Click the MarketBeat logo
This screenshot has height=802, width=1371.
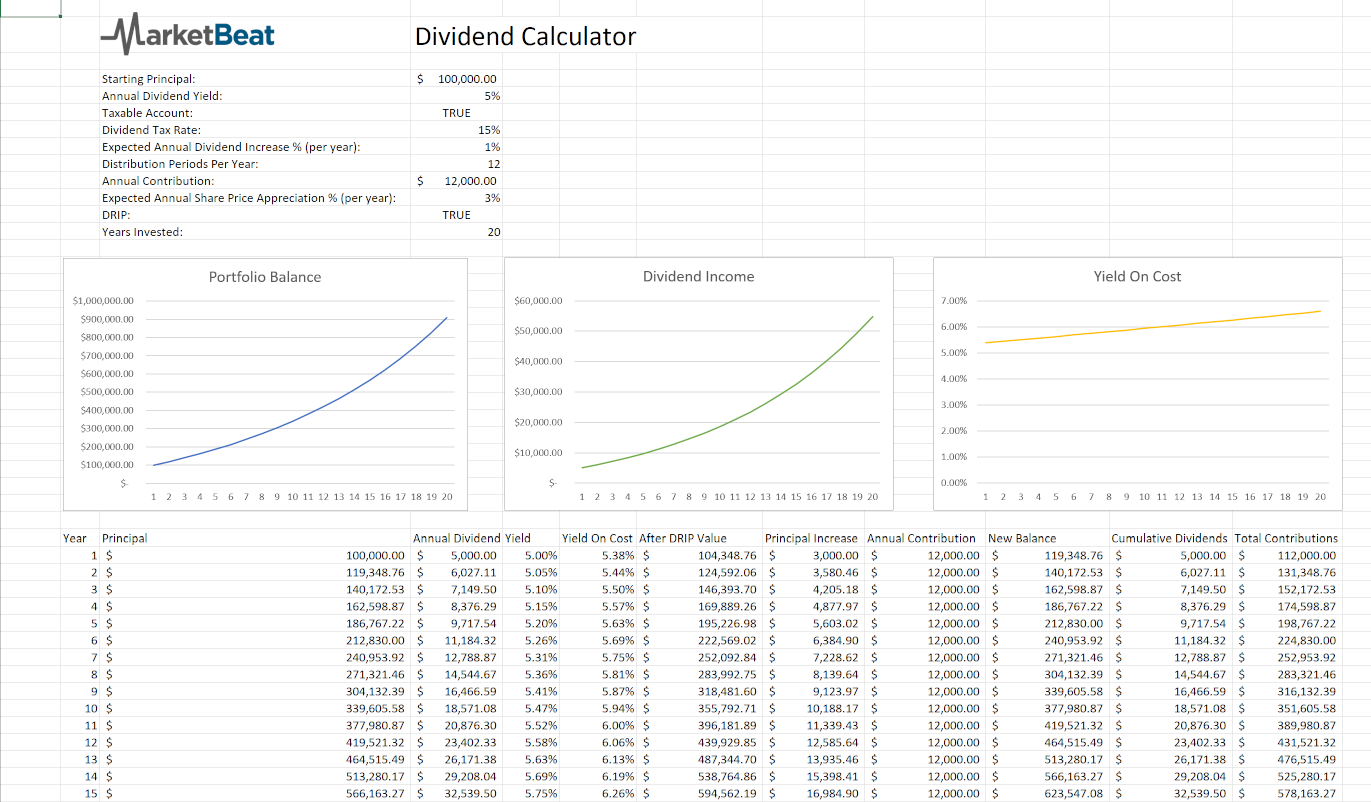click(x=188, y=36)
